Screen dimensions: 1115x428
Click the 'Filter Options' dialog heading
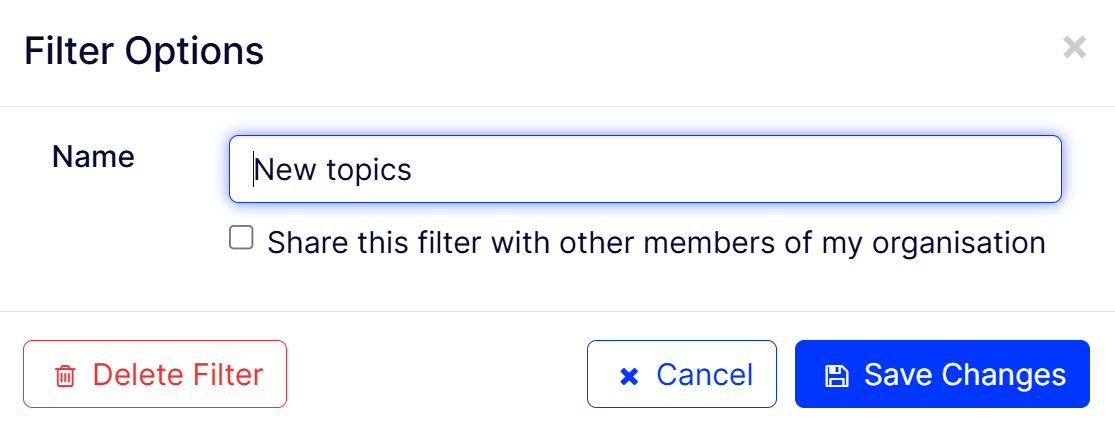click(x=144, y=50)
